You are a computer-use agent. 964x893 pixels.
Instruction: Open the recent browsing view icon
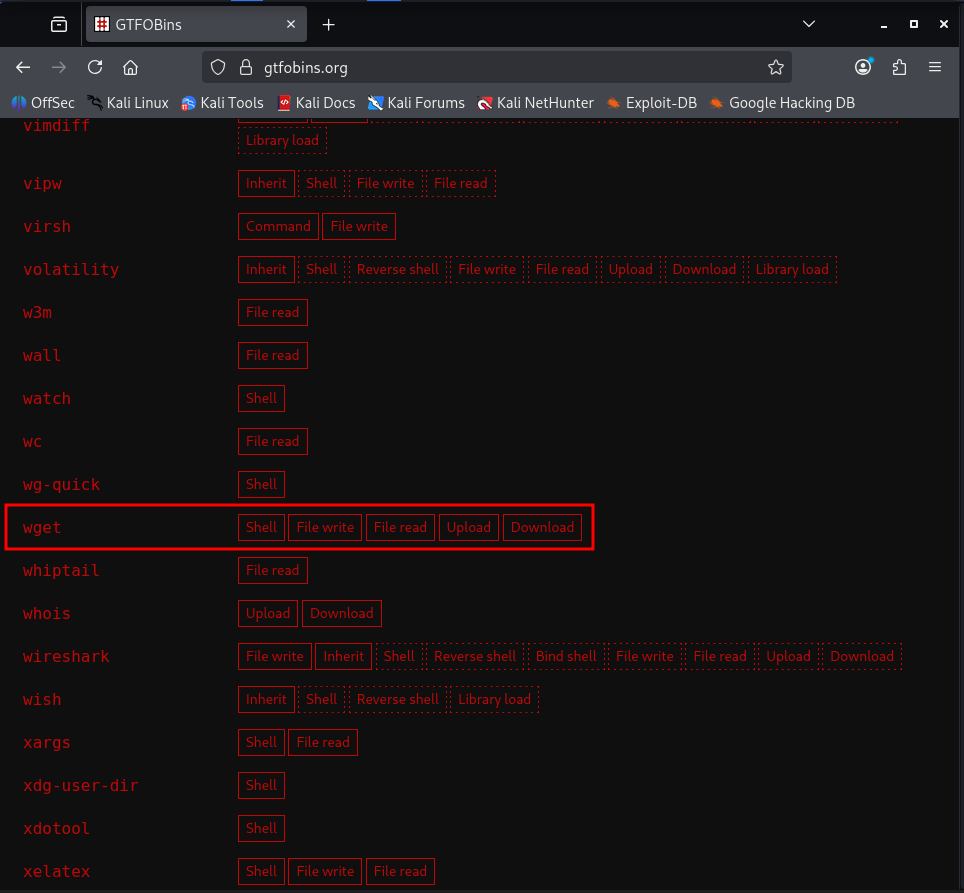coord(59,25)
